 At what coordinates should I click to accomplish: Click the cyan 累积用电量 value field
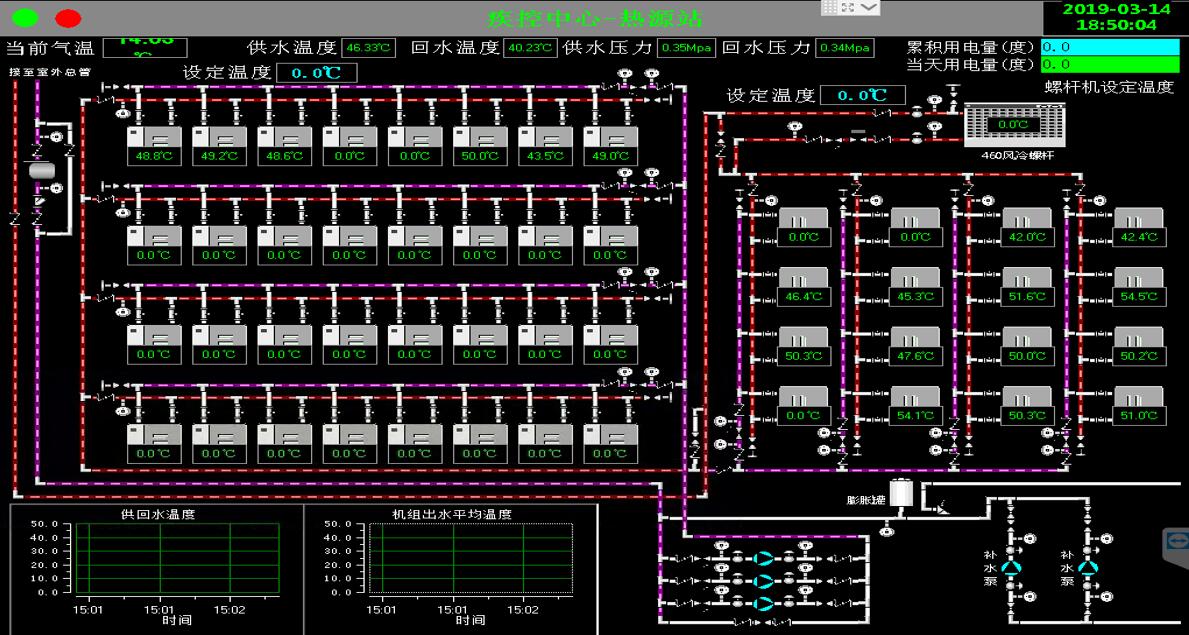[1111, 47]
